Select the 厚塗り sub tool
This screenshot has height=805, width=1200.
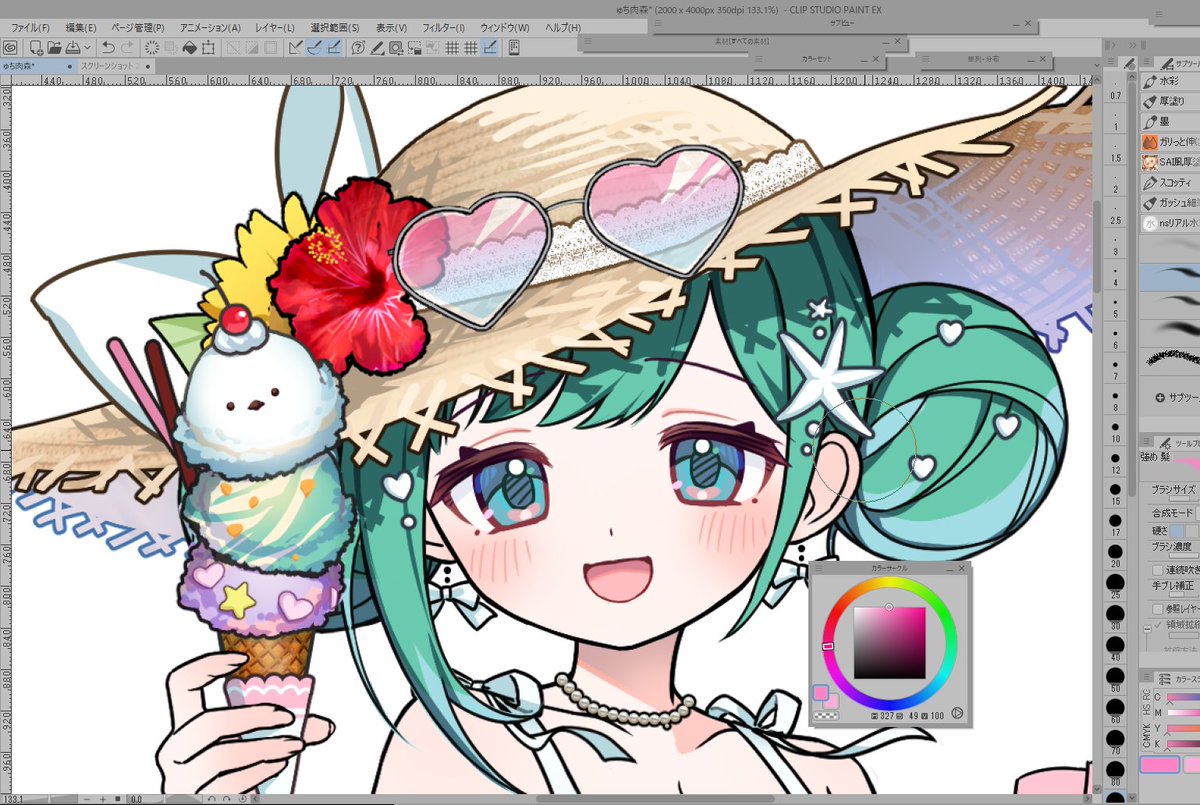point(1170,101)
